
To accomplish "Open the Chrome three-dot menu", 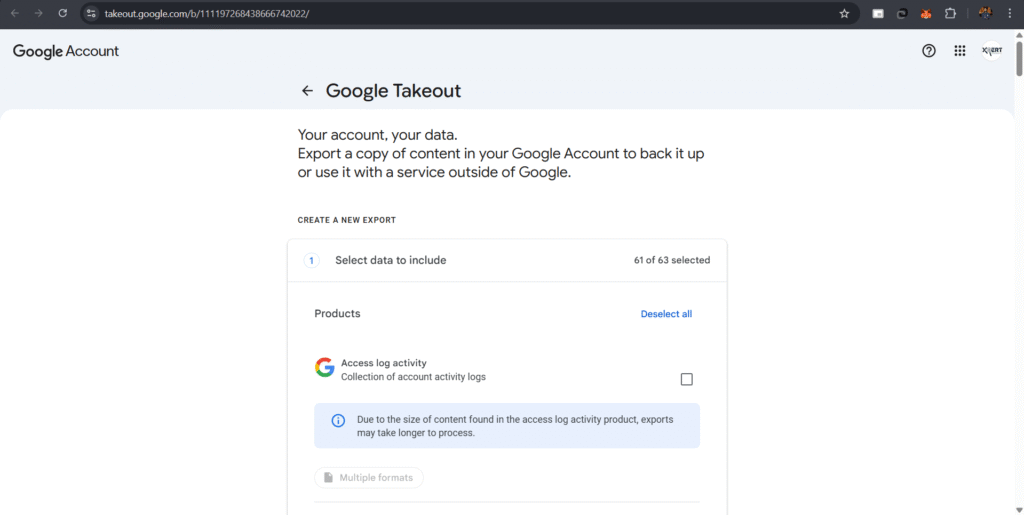I will [1010, 14].
